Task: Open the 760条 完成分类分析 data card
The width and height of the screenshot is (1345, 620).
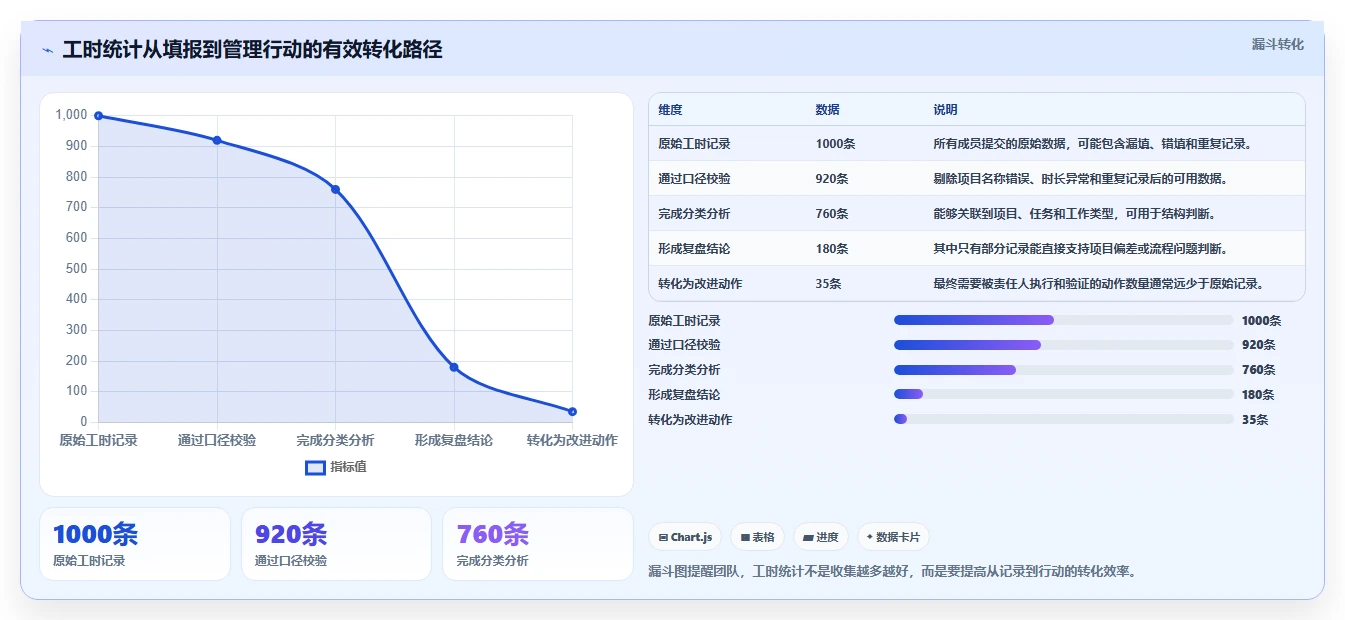Action: (538, 544)
